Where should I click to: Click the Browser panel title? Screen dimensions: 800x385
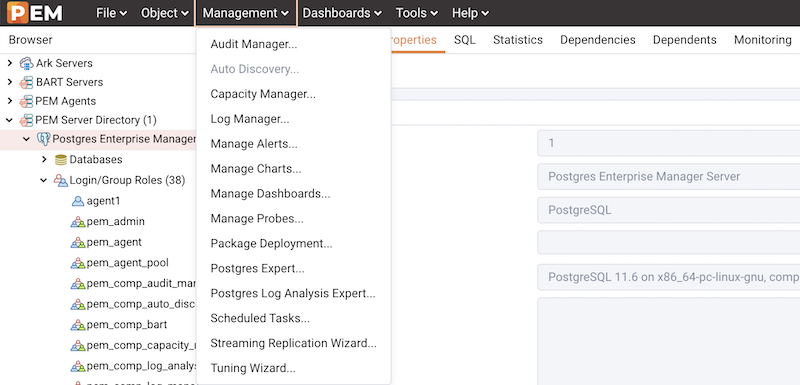click(x=31, y=40)
